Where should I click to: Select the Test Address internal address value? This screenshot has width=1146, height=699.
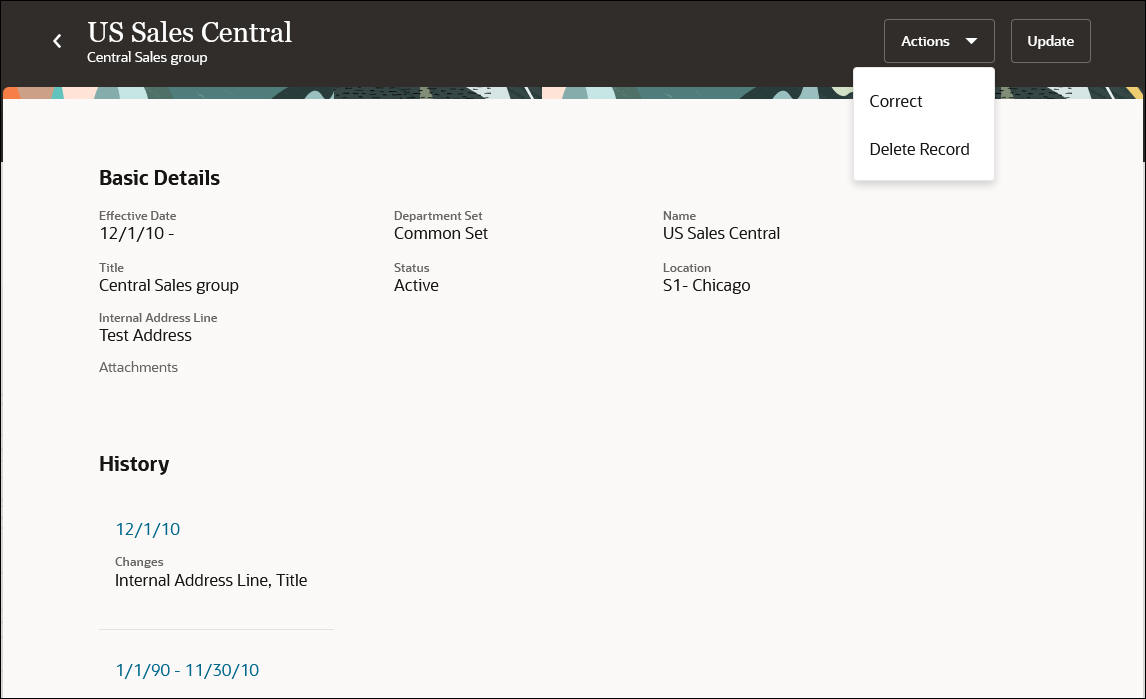pos(145,335)
